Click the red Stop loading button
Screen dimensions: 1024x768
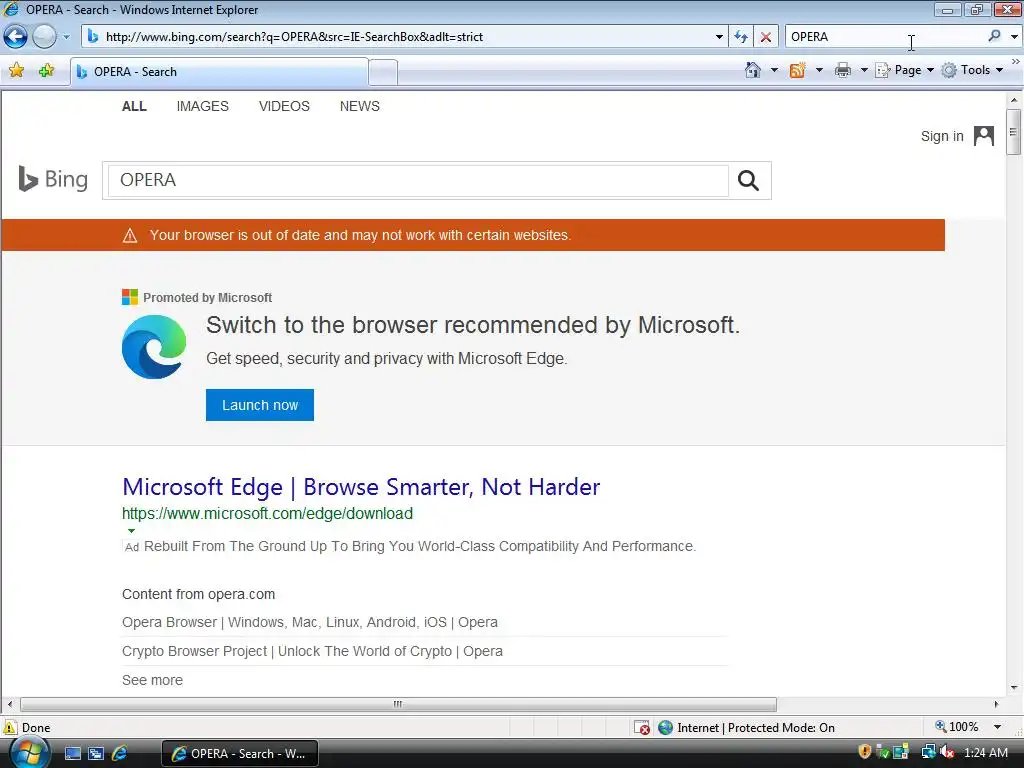765,37
